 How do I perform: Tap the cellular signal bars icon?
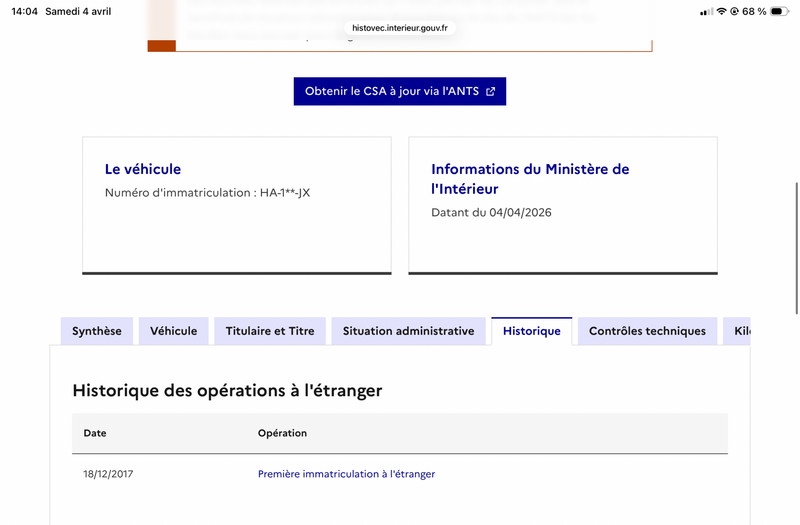pos(707,11)
